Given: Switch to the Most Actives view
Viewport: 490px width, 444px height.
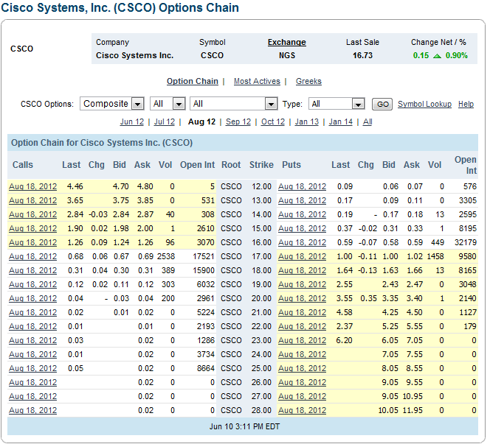Looking at the screenshot, I should tap(257, 81).
